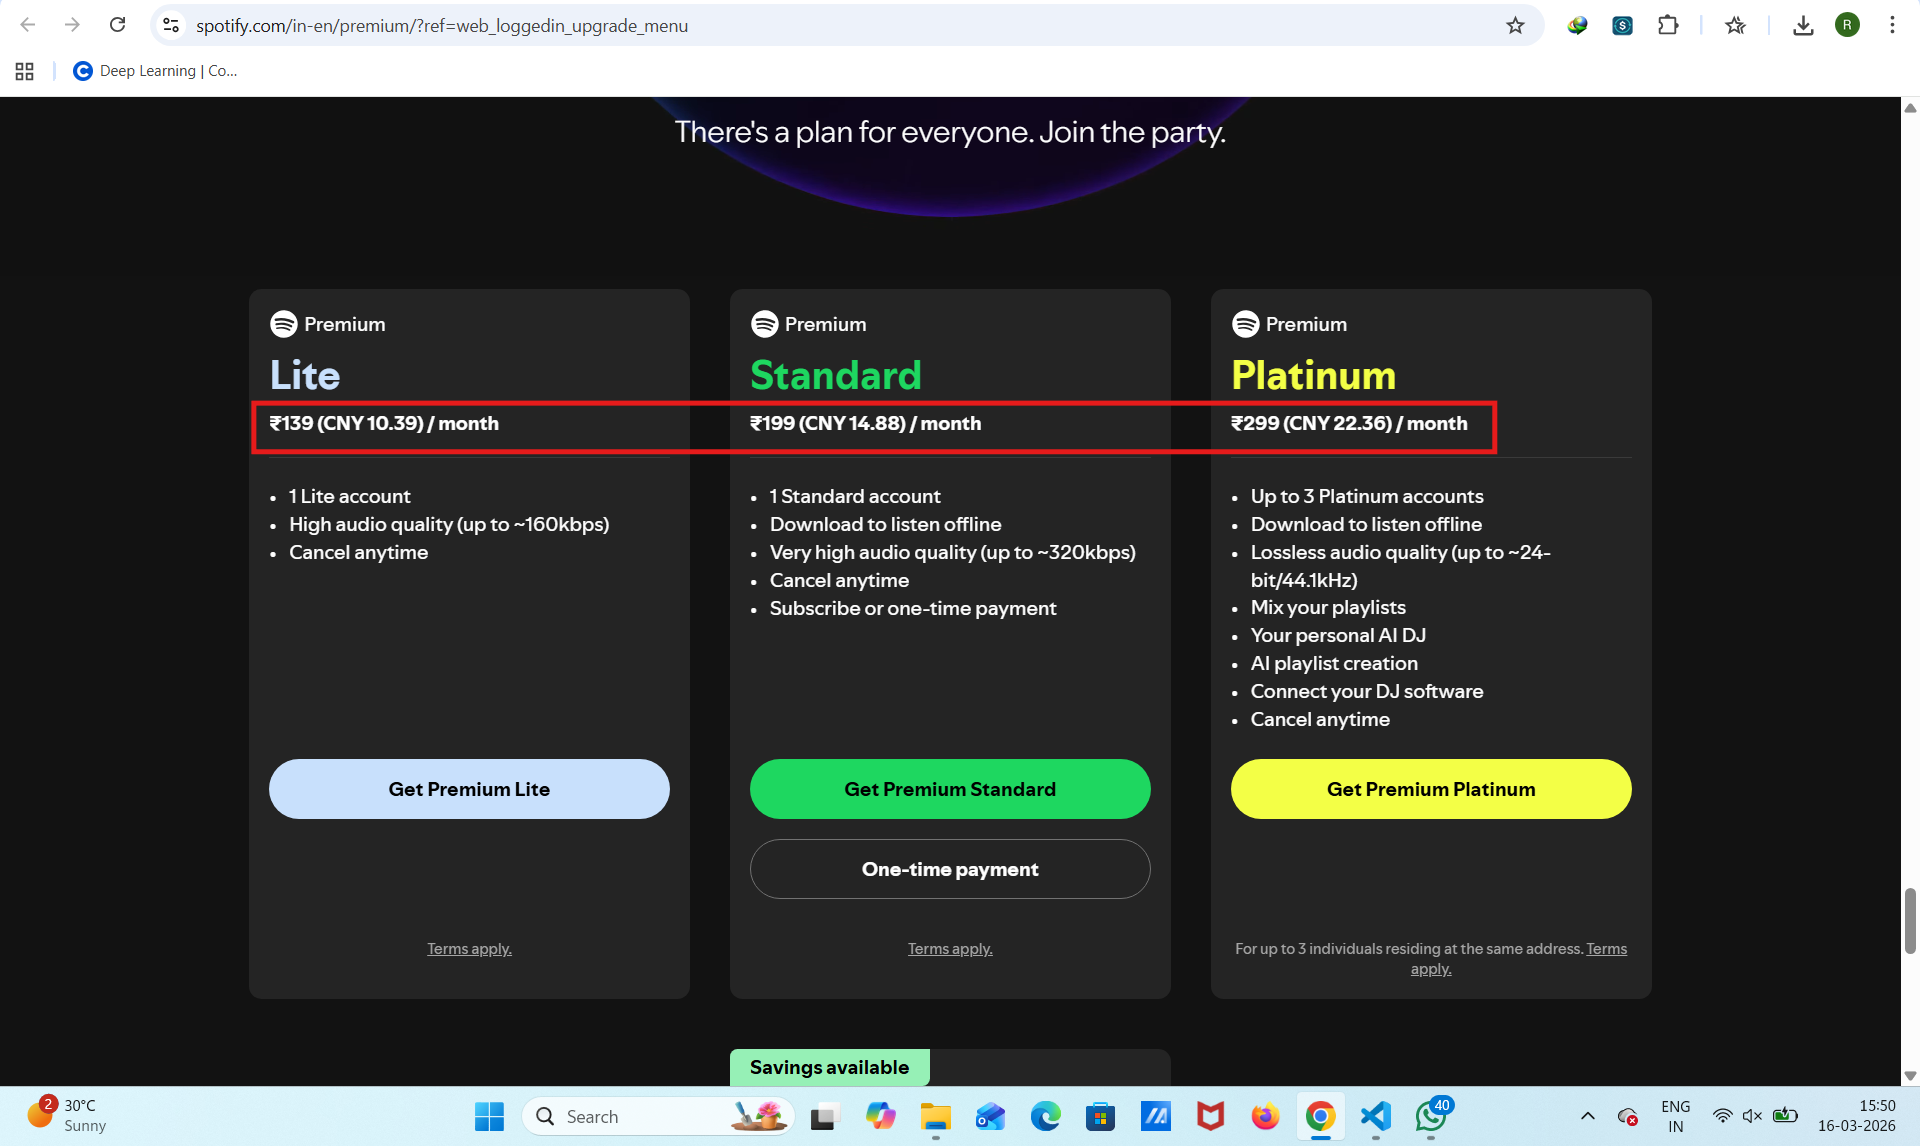1920x1146 pixels.
Task: Click the vertical scrollbar thumb
Action: point(1910,920)
